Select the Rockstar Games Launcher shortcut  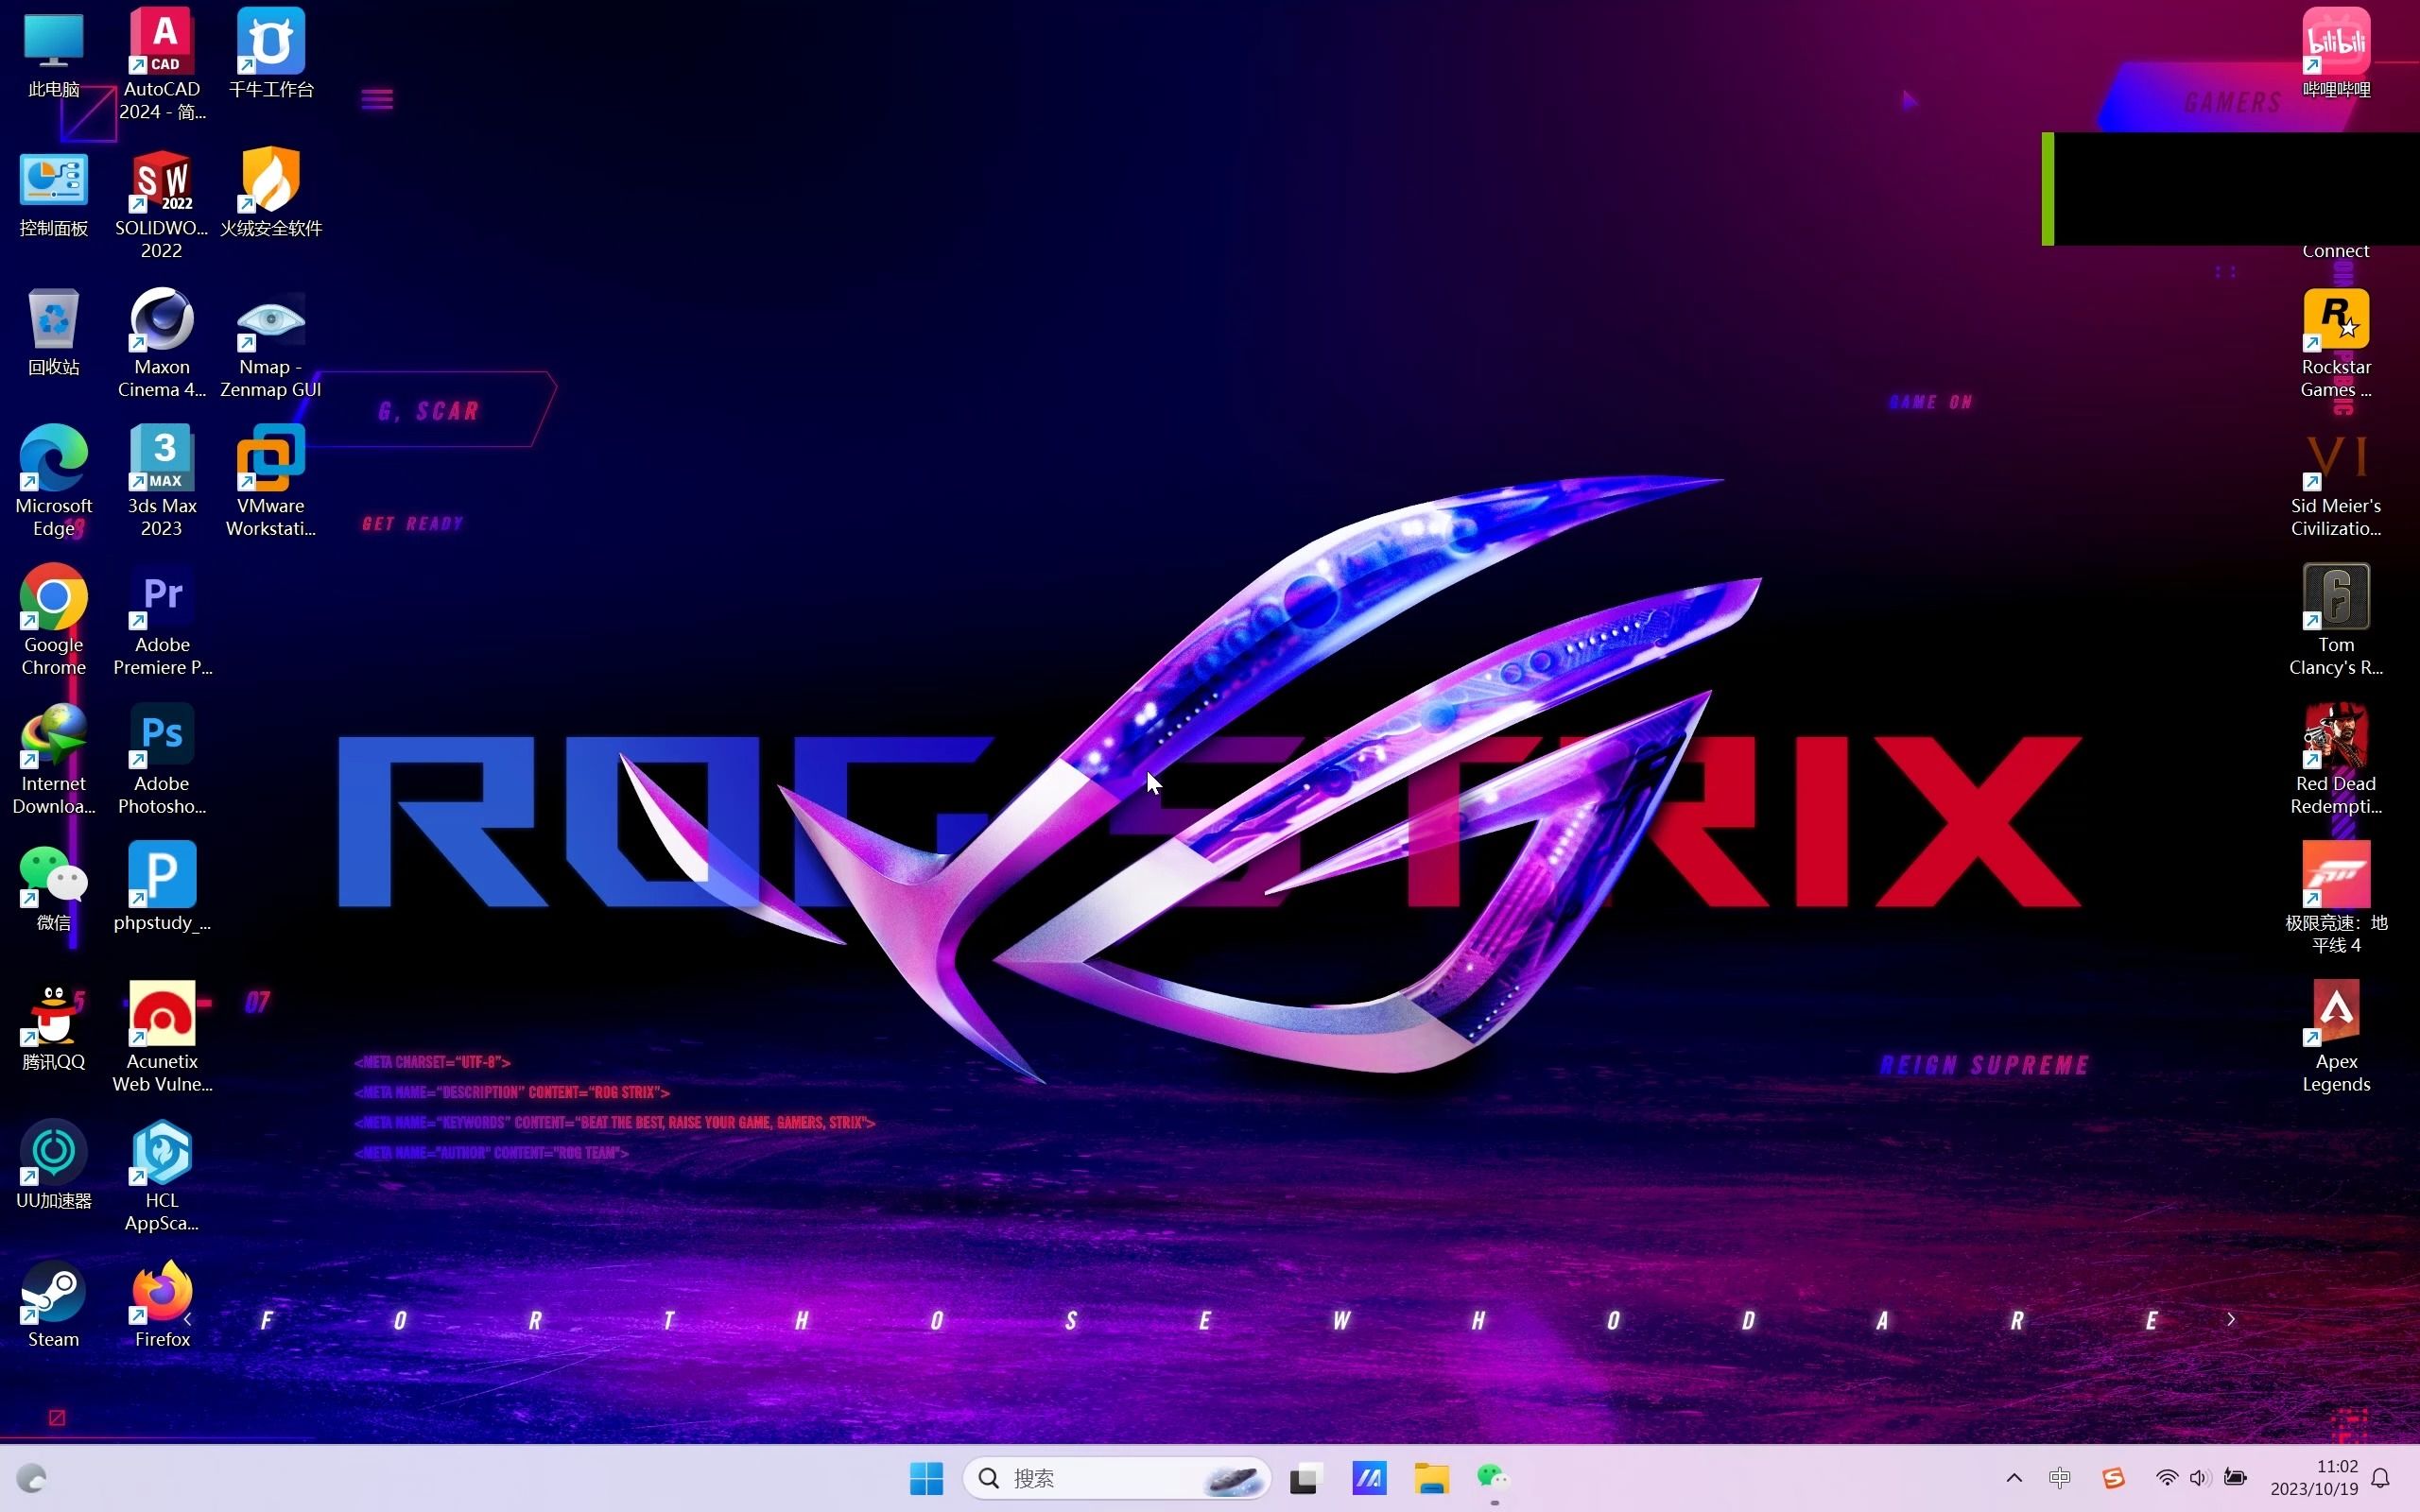pos(2336,343)
